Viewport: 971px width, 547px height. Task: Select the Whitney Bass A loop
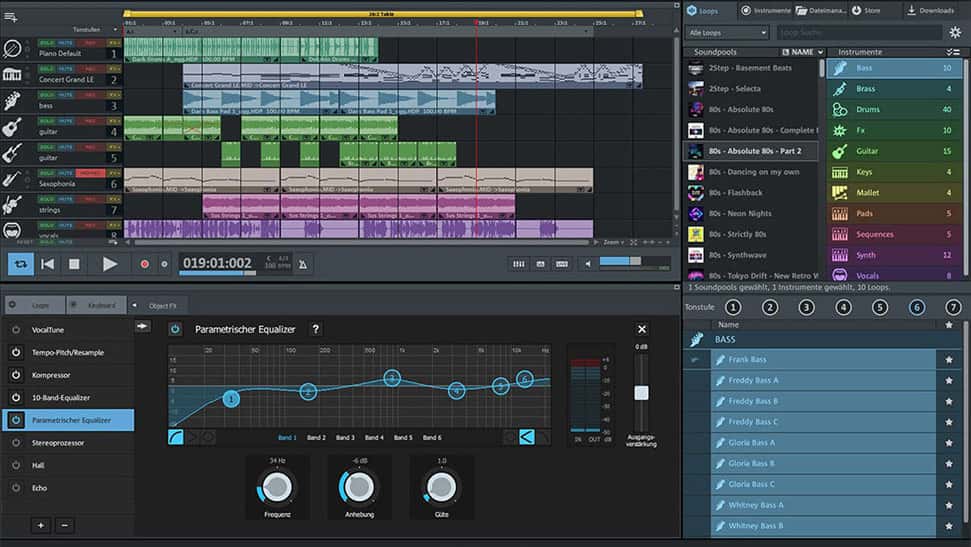823,505
